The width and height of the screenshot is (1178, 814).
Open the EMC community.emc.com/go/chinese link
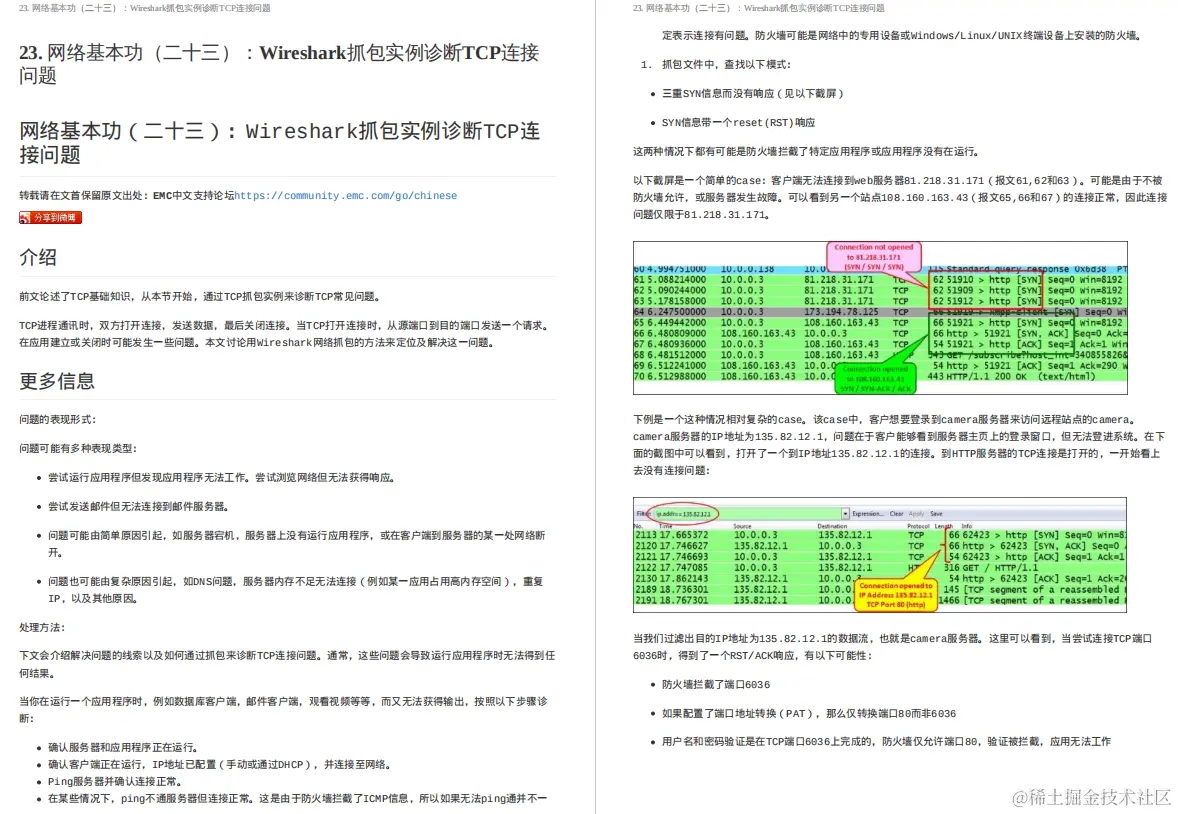click(345, 195)
